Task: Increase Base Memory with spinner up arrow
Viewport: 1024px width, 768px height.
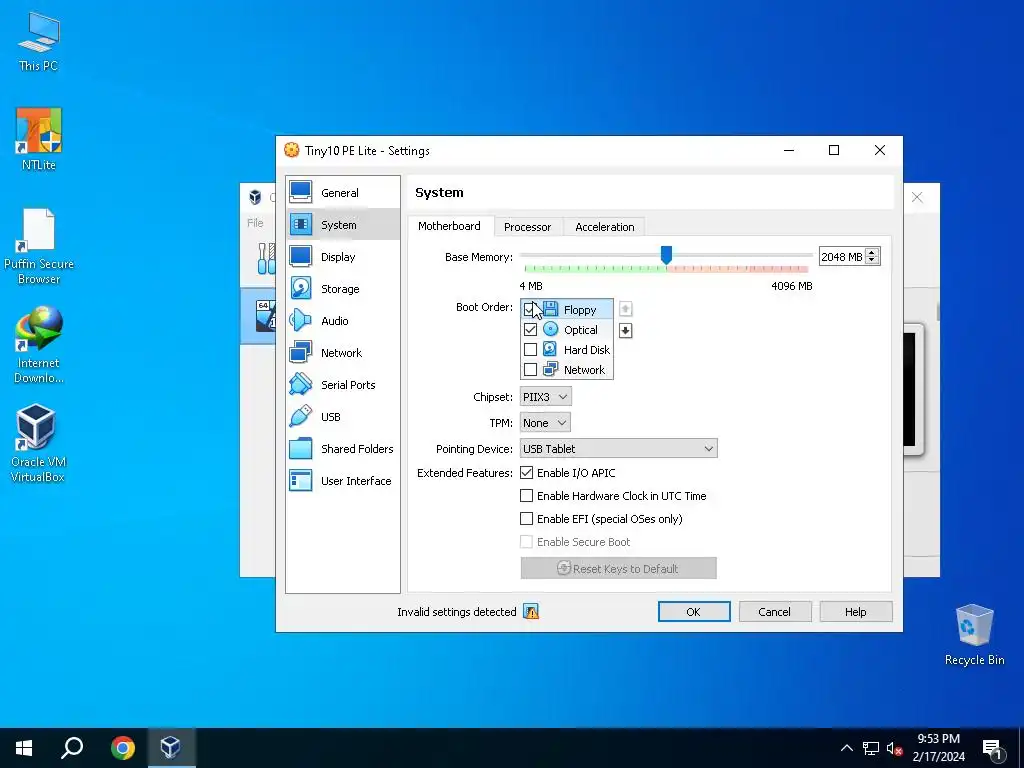Action: (x=872, y=252)
